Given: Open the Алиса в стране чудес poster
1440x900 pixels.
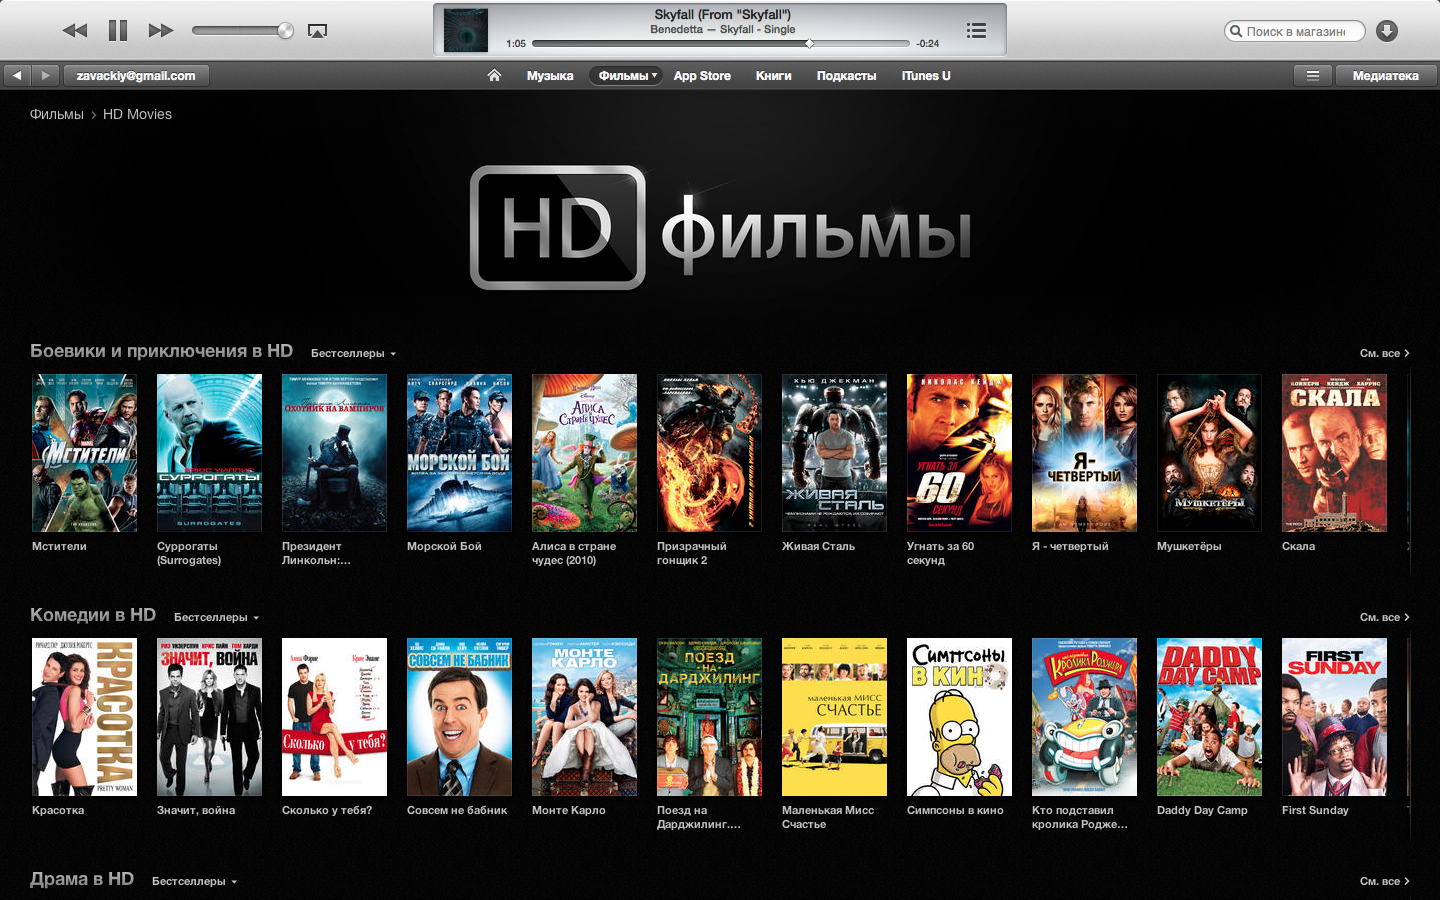Looking at the screenshot, I should pos(584,453).
